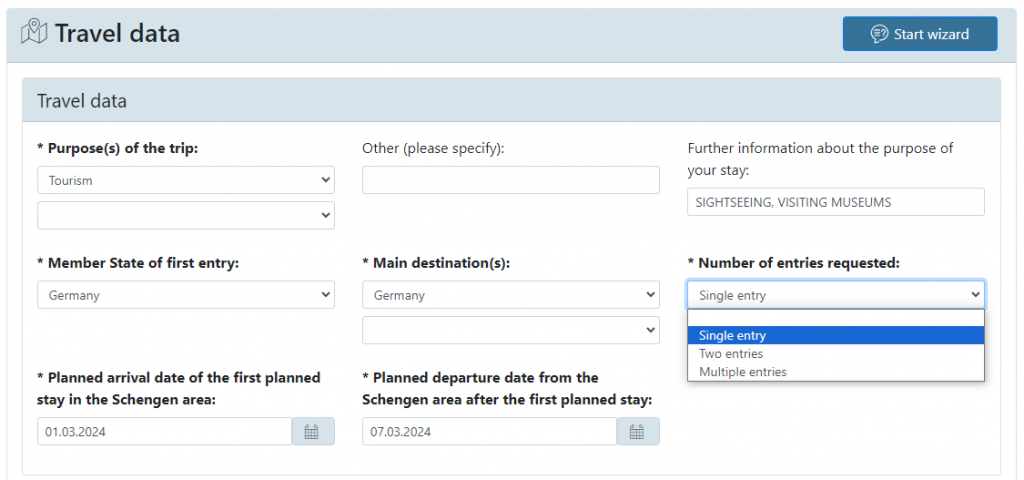This screenshot has width=1024, height=480.
Task: Focus the further information about purpose field
Action: coord(835,202)
